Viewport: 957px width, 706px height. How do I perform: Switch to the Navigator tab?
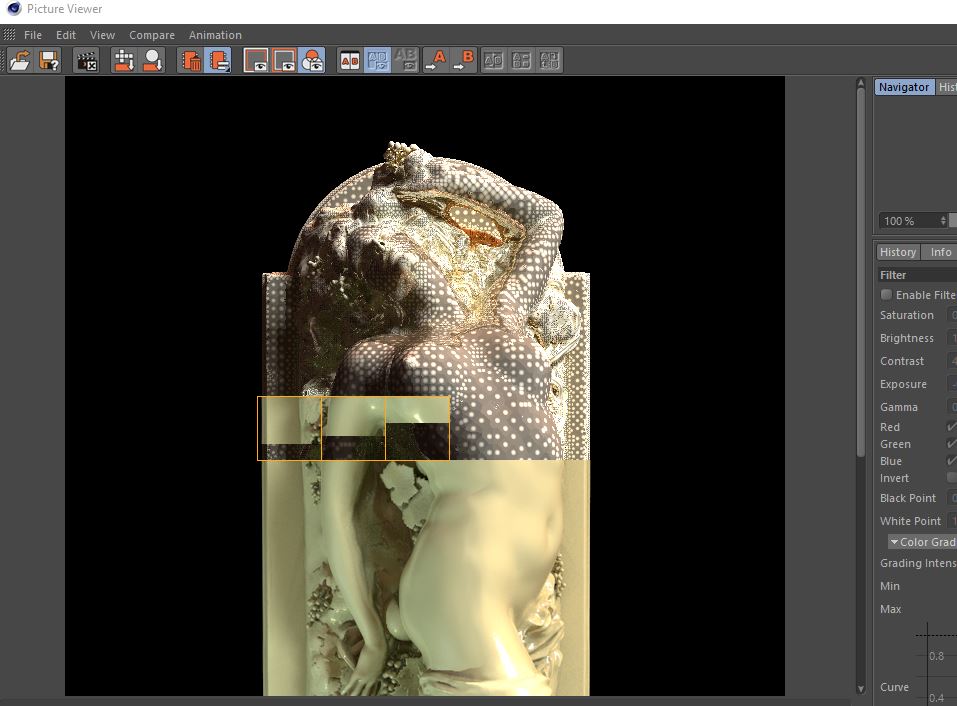tap(904, 87)
